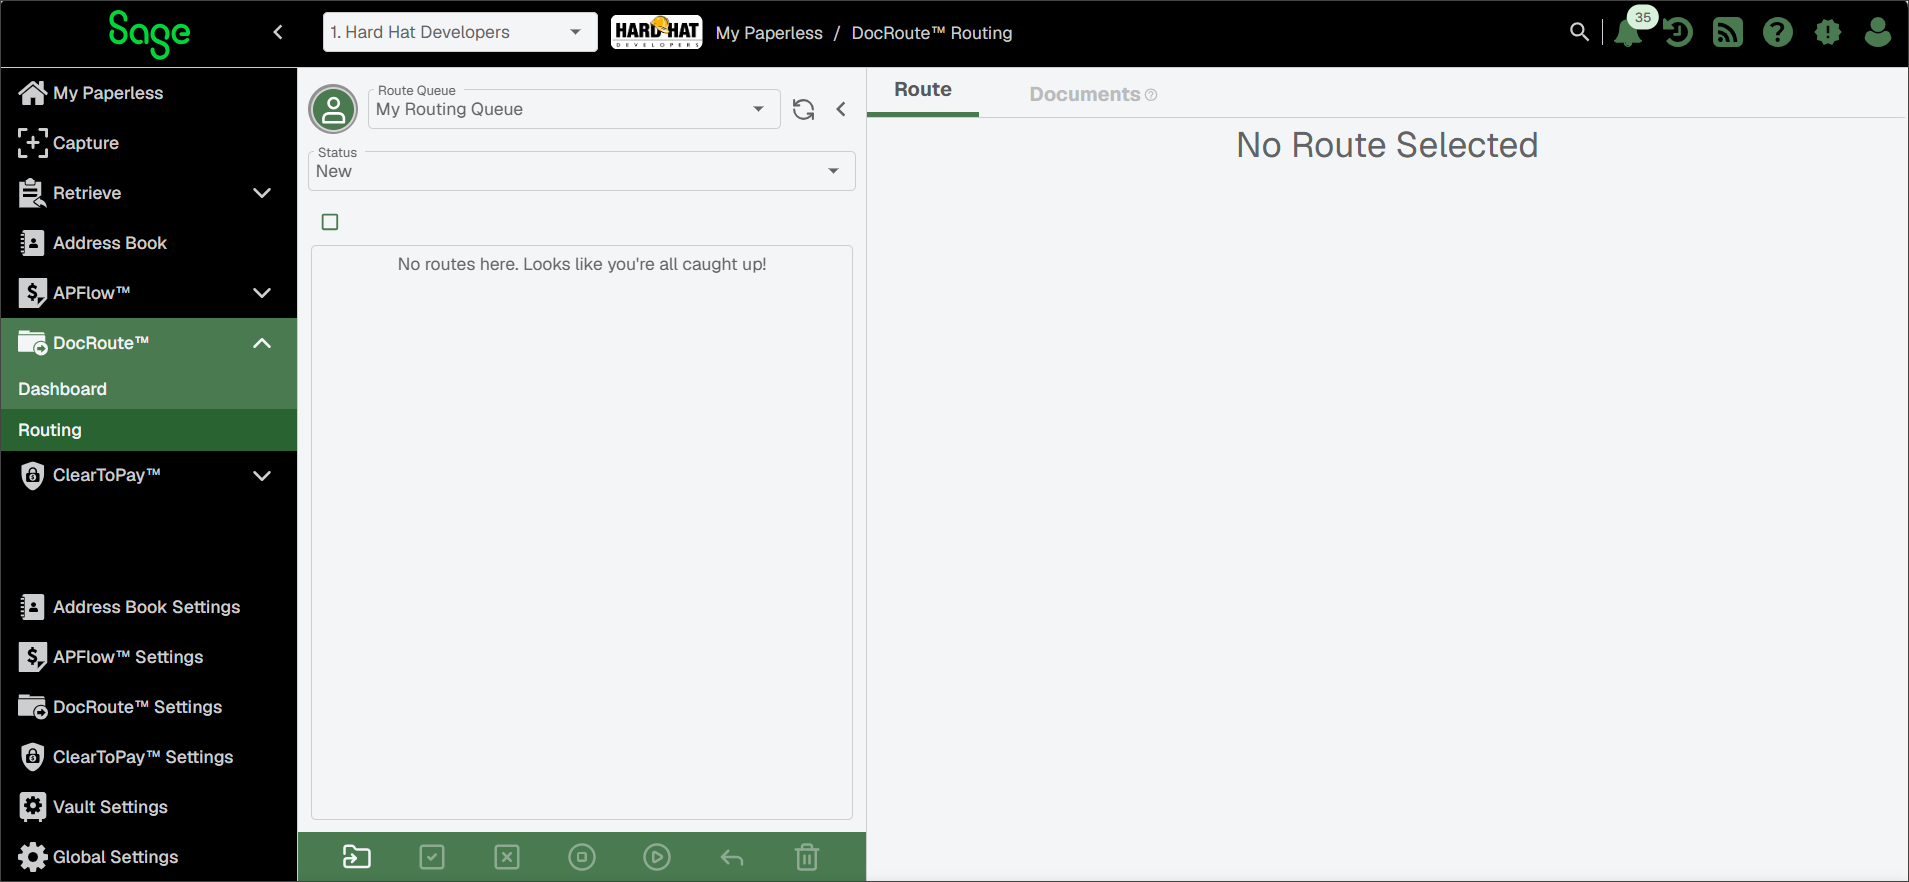Click the green route queue user avatar
Viewport: 1909px width, 882px height.
click(334, 109)
